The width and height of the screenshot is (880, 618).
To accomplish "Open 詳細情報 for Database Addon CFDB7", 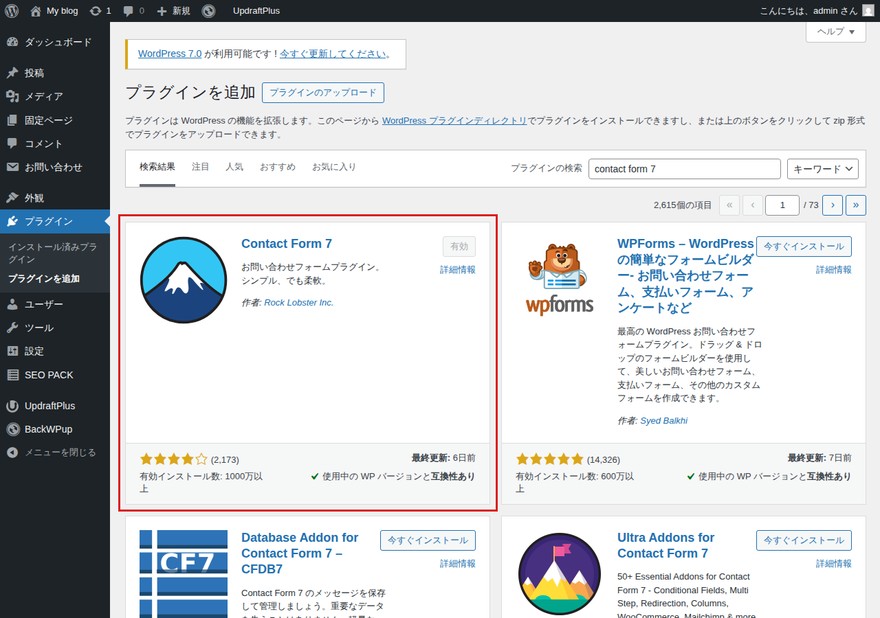I will (457, 564).
